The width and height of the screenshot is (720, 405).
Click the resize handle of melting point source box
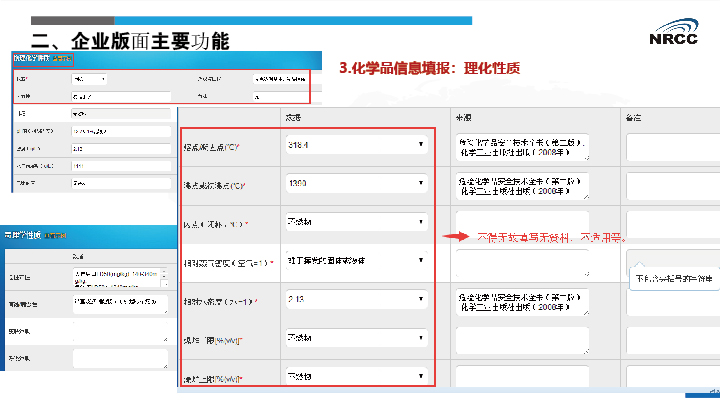pyautogui.click(x=586, y=158)
